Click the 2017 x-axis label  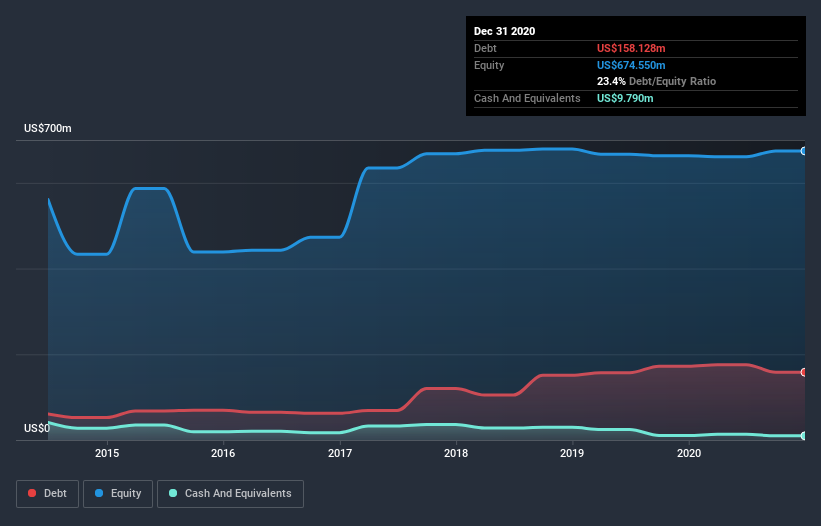pos(340,453)
